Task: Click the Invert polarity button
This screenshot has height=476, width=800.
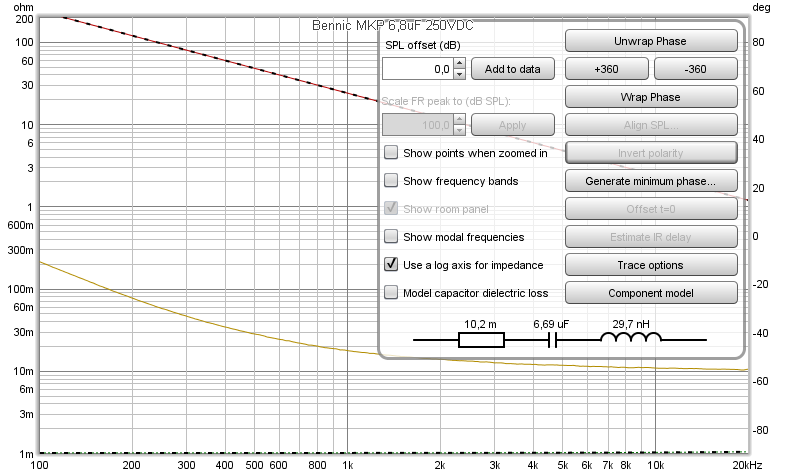Action: (651, 153)
